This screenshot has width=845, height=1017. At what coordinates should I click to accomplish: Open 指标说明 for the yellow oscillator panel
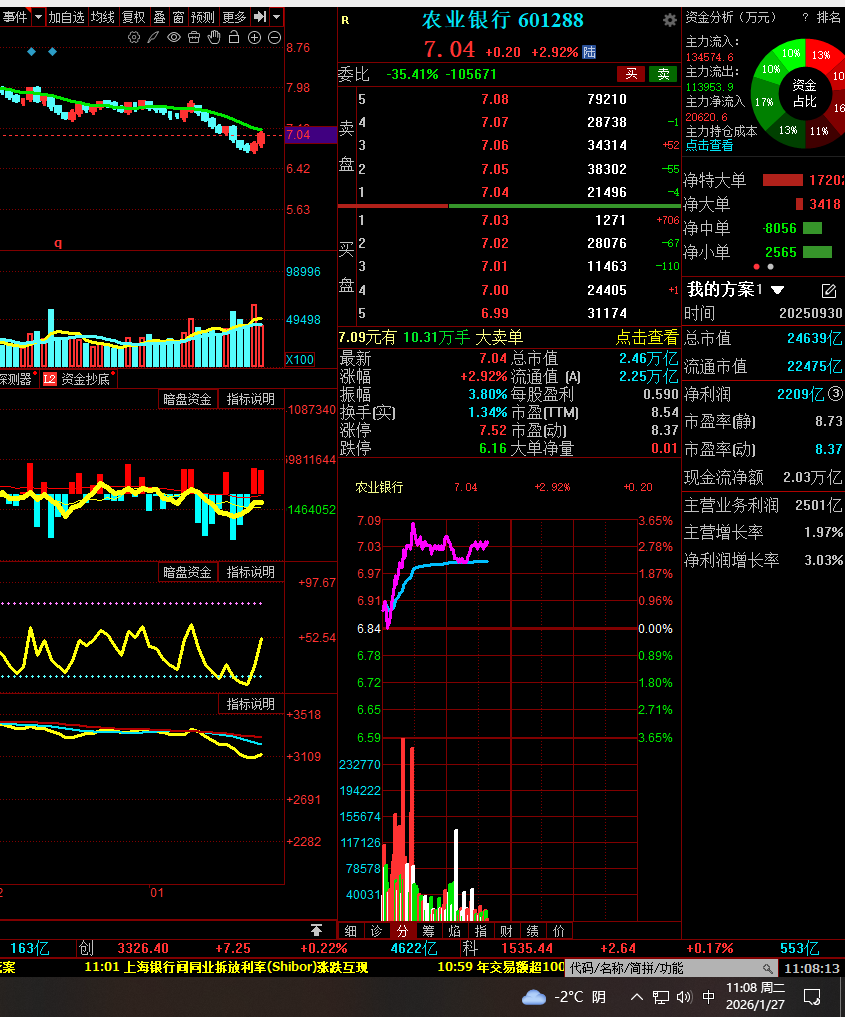[x=250, y=572]
